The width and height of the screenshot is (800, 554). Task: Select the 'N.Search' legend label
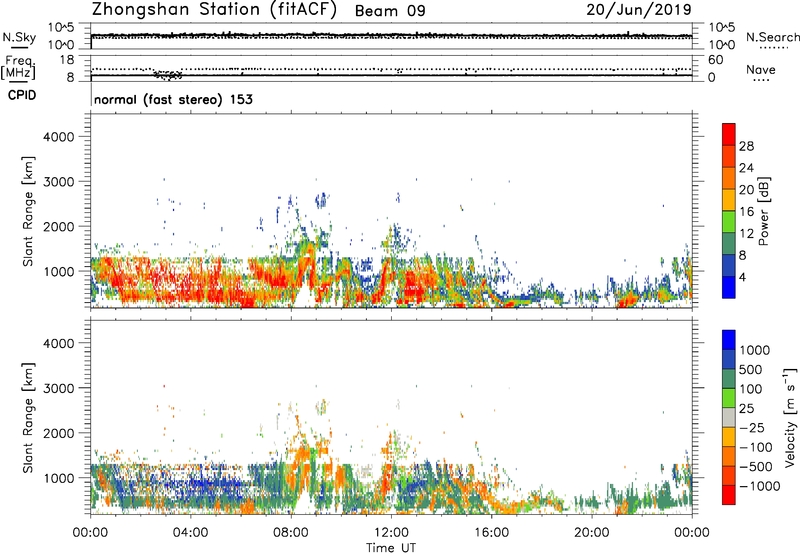click(x=772, y=37)
